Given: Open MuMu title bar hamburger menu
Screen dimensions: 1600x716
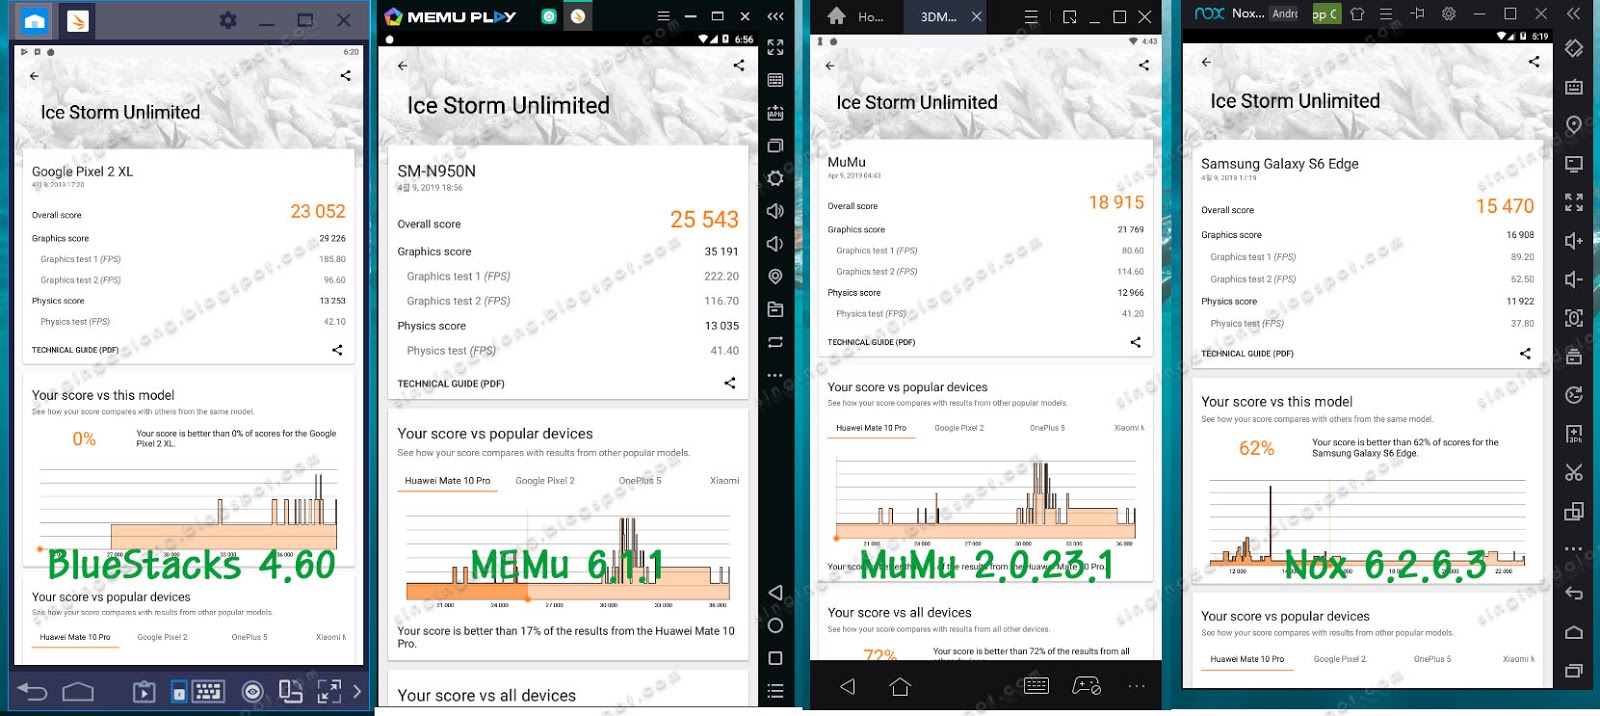Looking at the screenshot, I should (x=1031, y=17).
